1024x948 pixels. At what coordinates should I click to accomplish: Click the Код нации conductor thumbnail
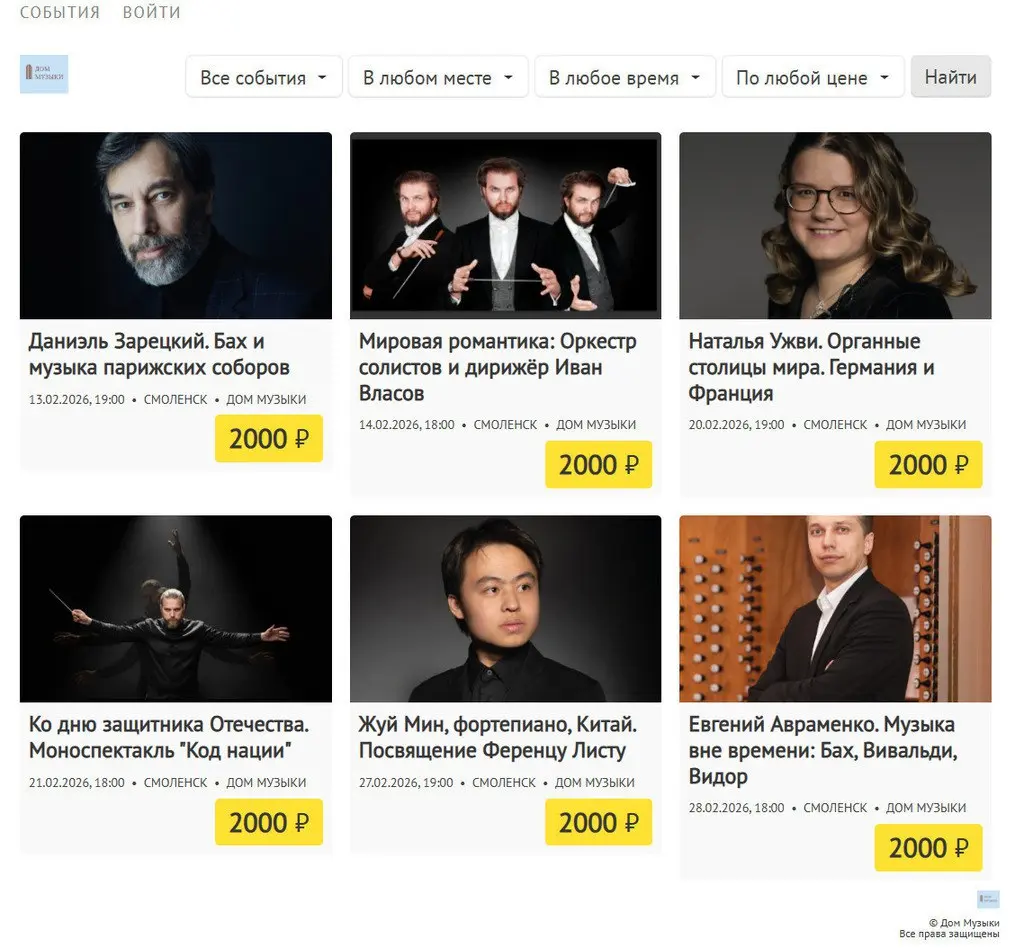coord(176,608)
